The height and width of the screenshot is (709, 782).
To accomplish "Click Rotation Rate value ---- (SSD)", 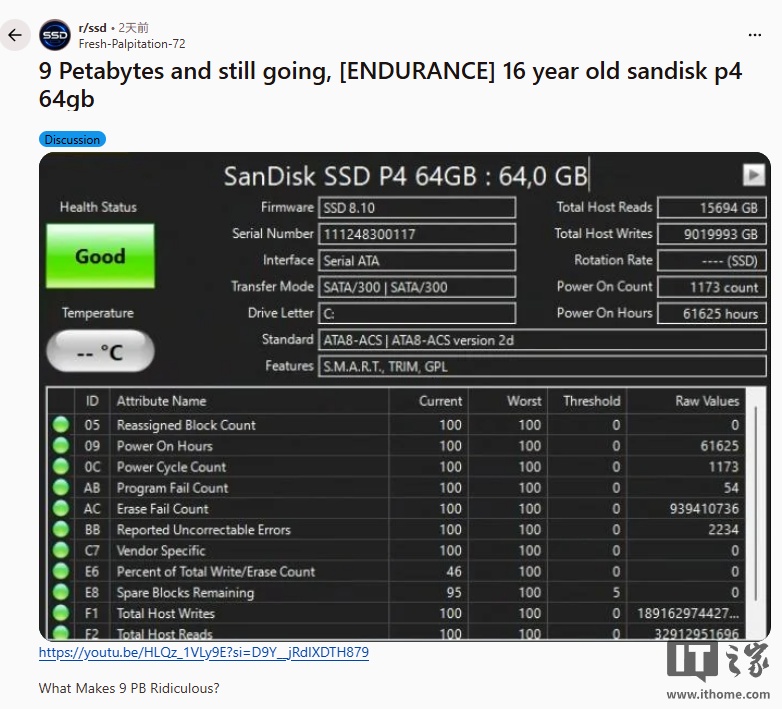I will point(712,260).
